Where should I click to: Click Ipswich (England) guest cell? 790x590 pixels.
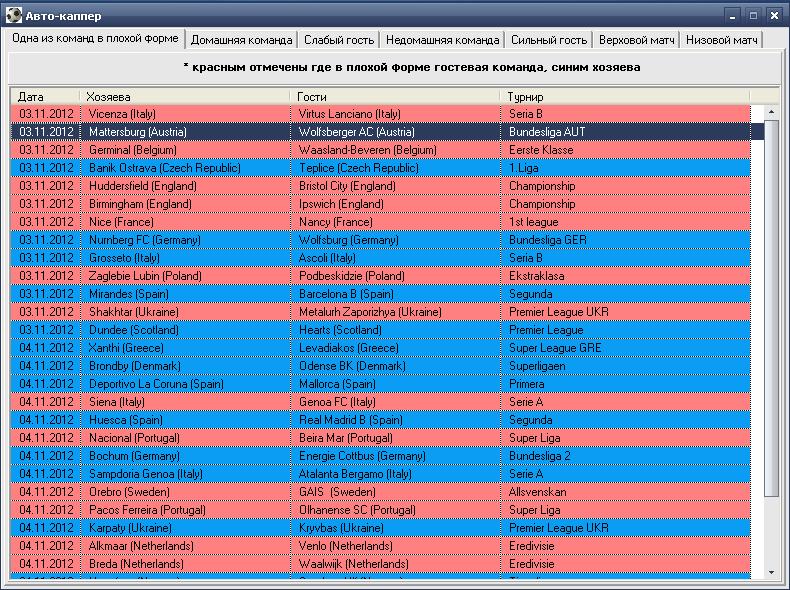396,204
